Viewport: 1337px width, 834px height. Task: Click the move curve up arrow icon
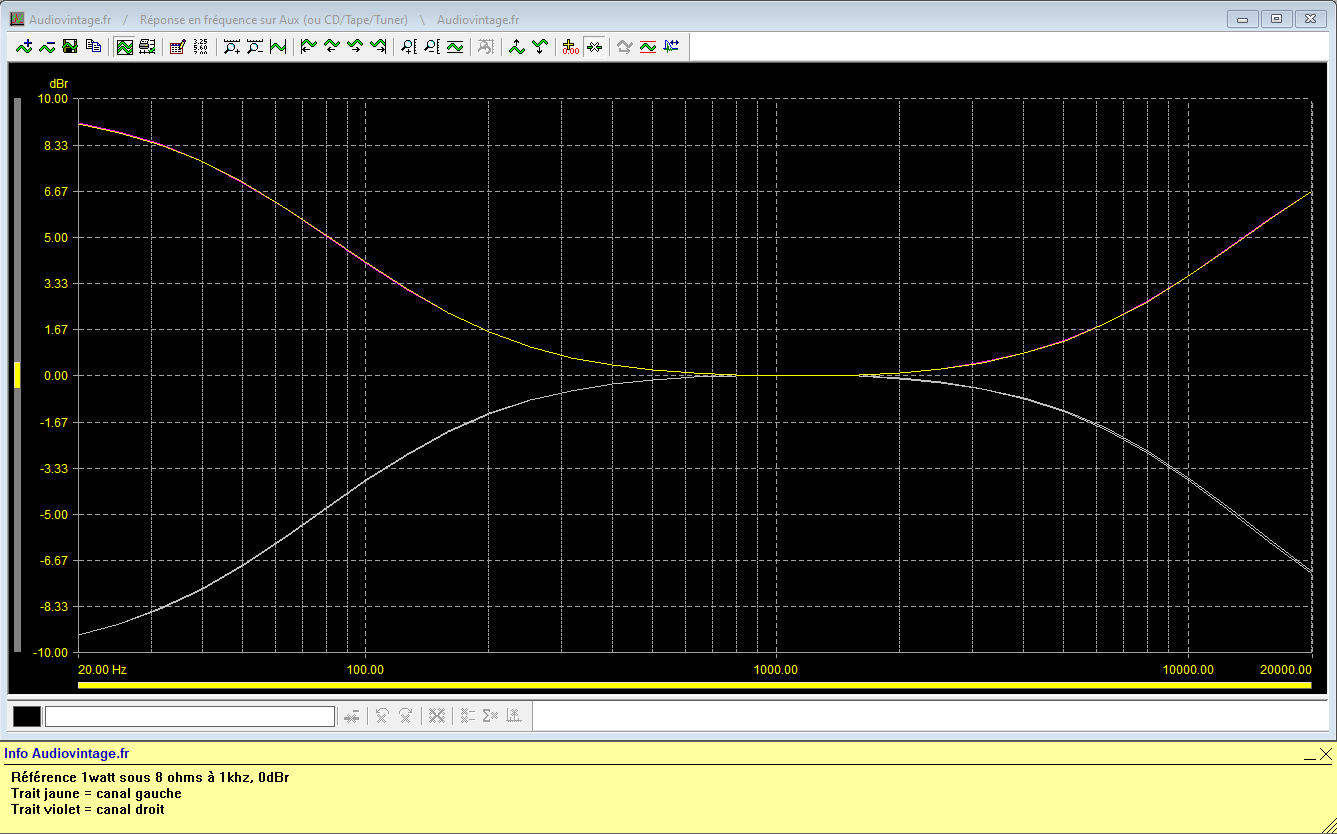tap(516, 46)
